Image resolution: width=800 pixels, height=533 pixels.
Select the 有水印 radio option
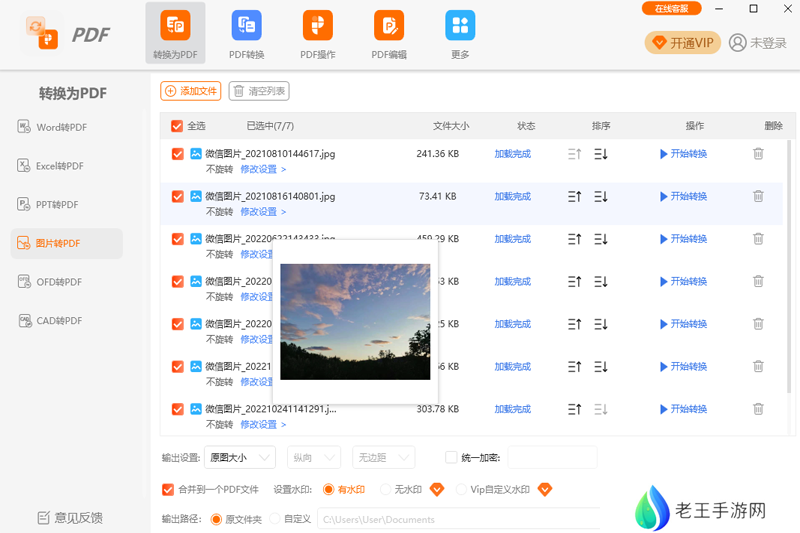coord(329,490)
